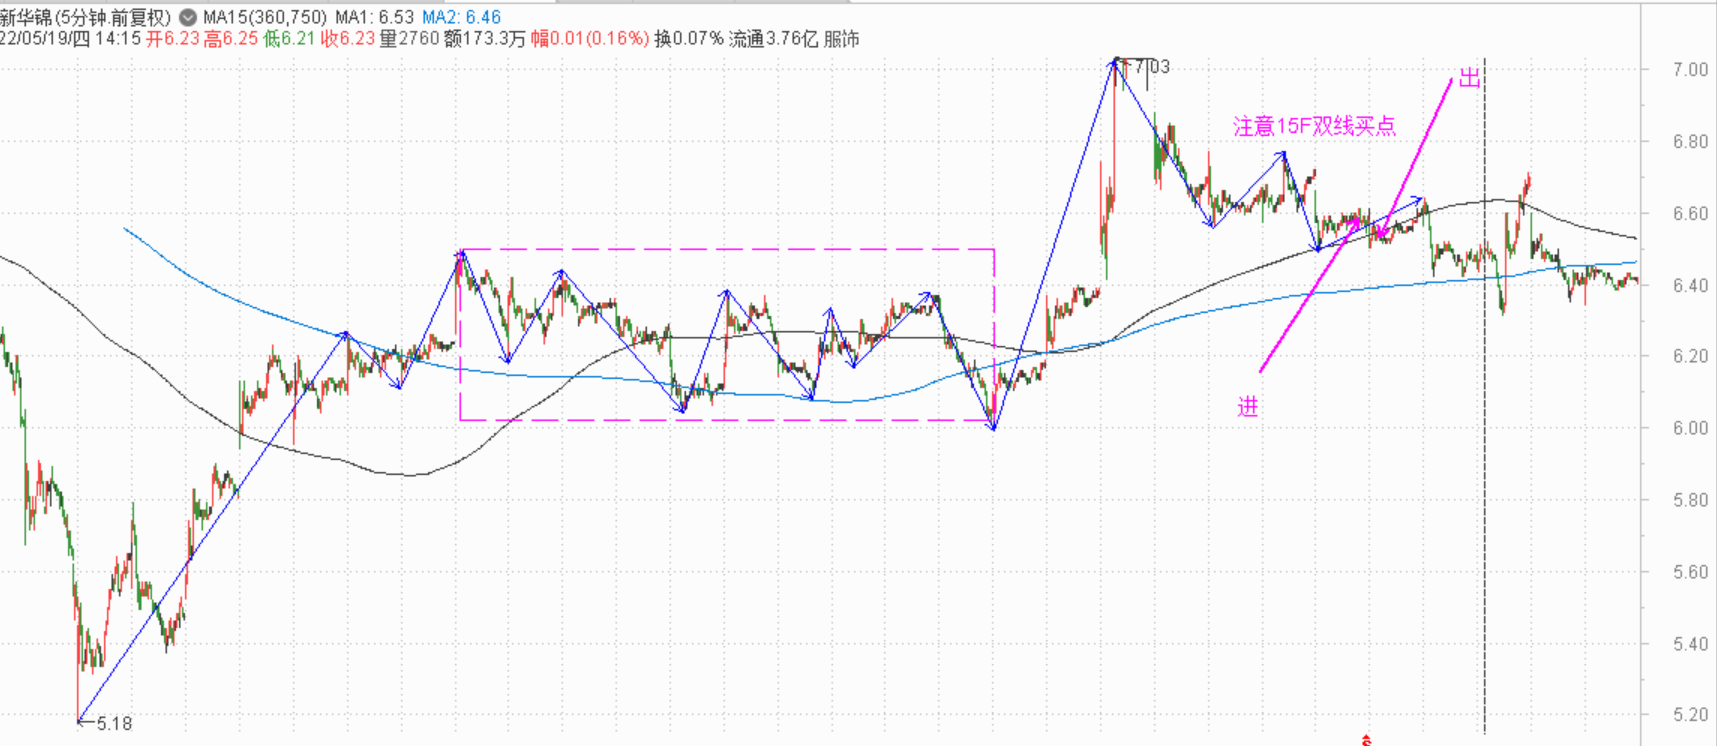Click the turnover rate 换0.07%
Image resolution: width=1717 pixels, height=746 pixels.
point(689,39)
